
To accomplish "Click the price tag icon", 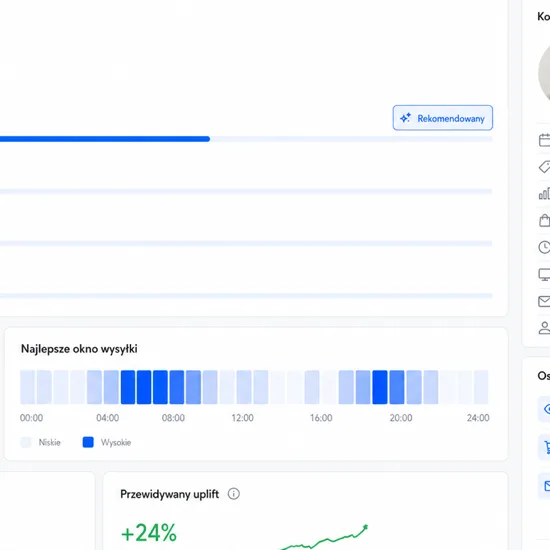I will tap(544, 167).
